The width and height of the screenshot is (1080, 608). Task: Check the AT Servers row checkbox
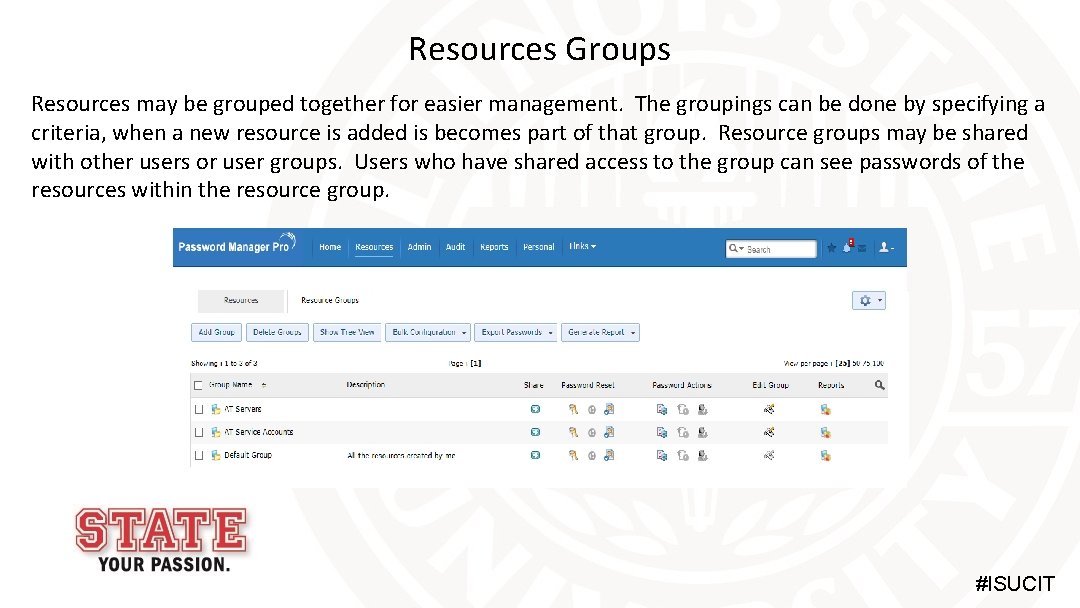pyautogui.click(x=199, y=410)
